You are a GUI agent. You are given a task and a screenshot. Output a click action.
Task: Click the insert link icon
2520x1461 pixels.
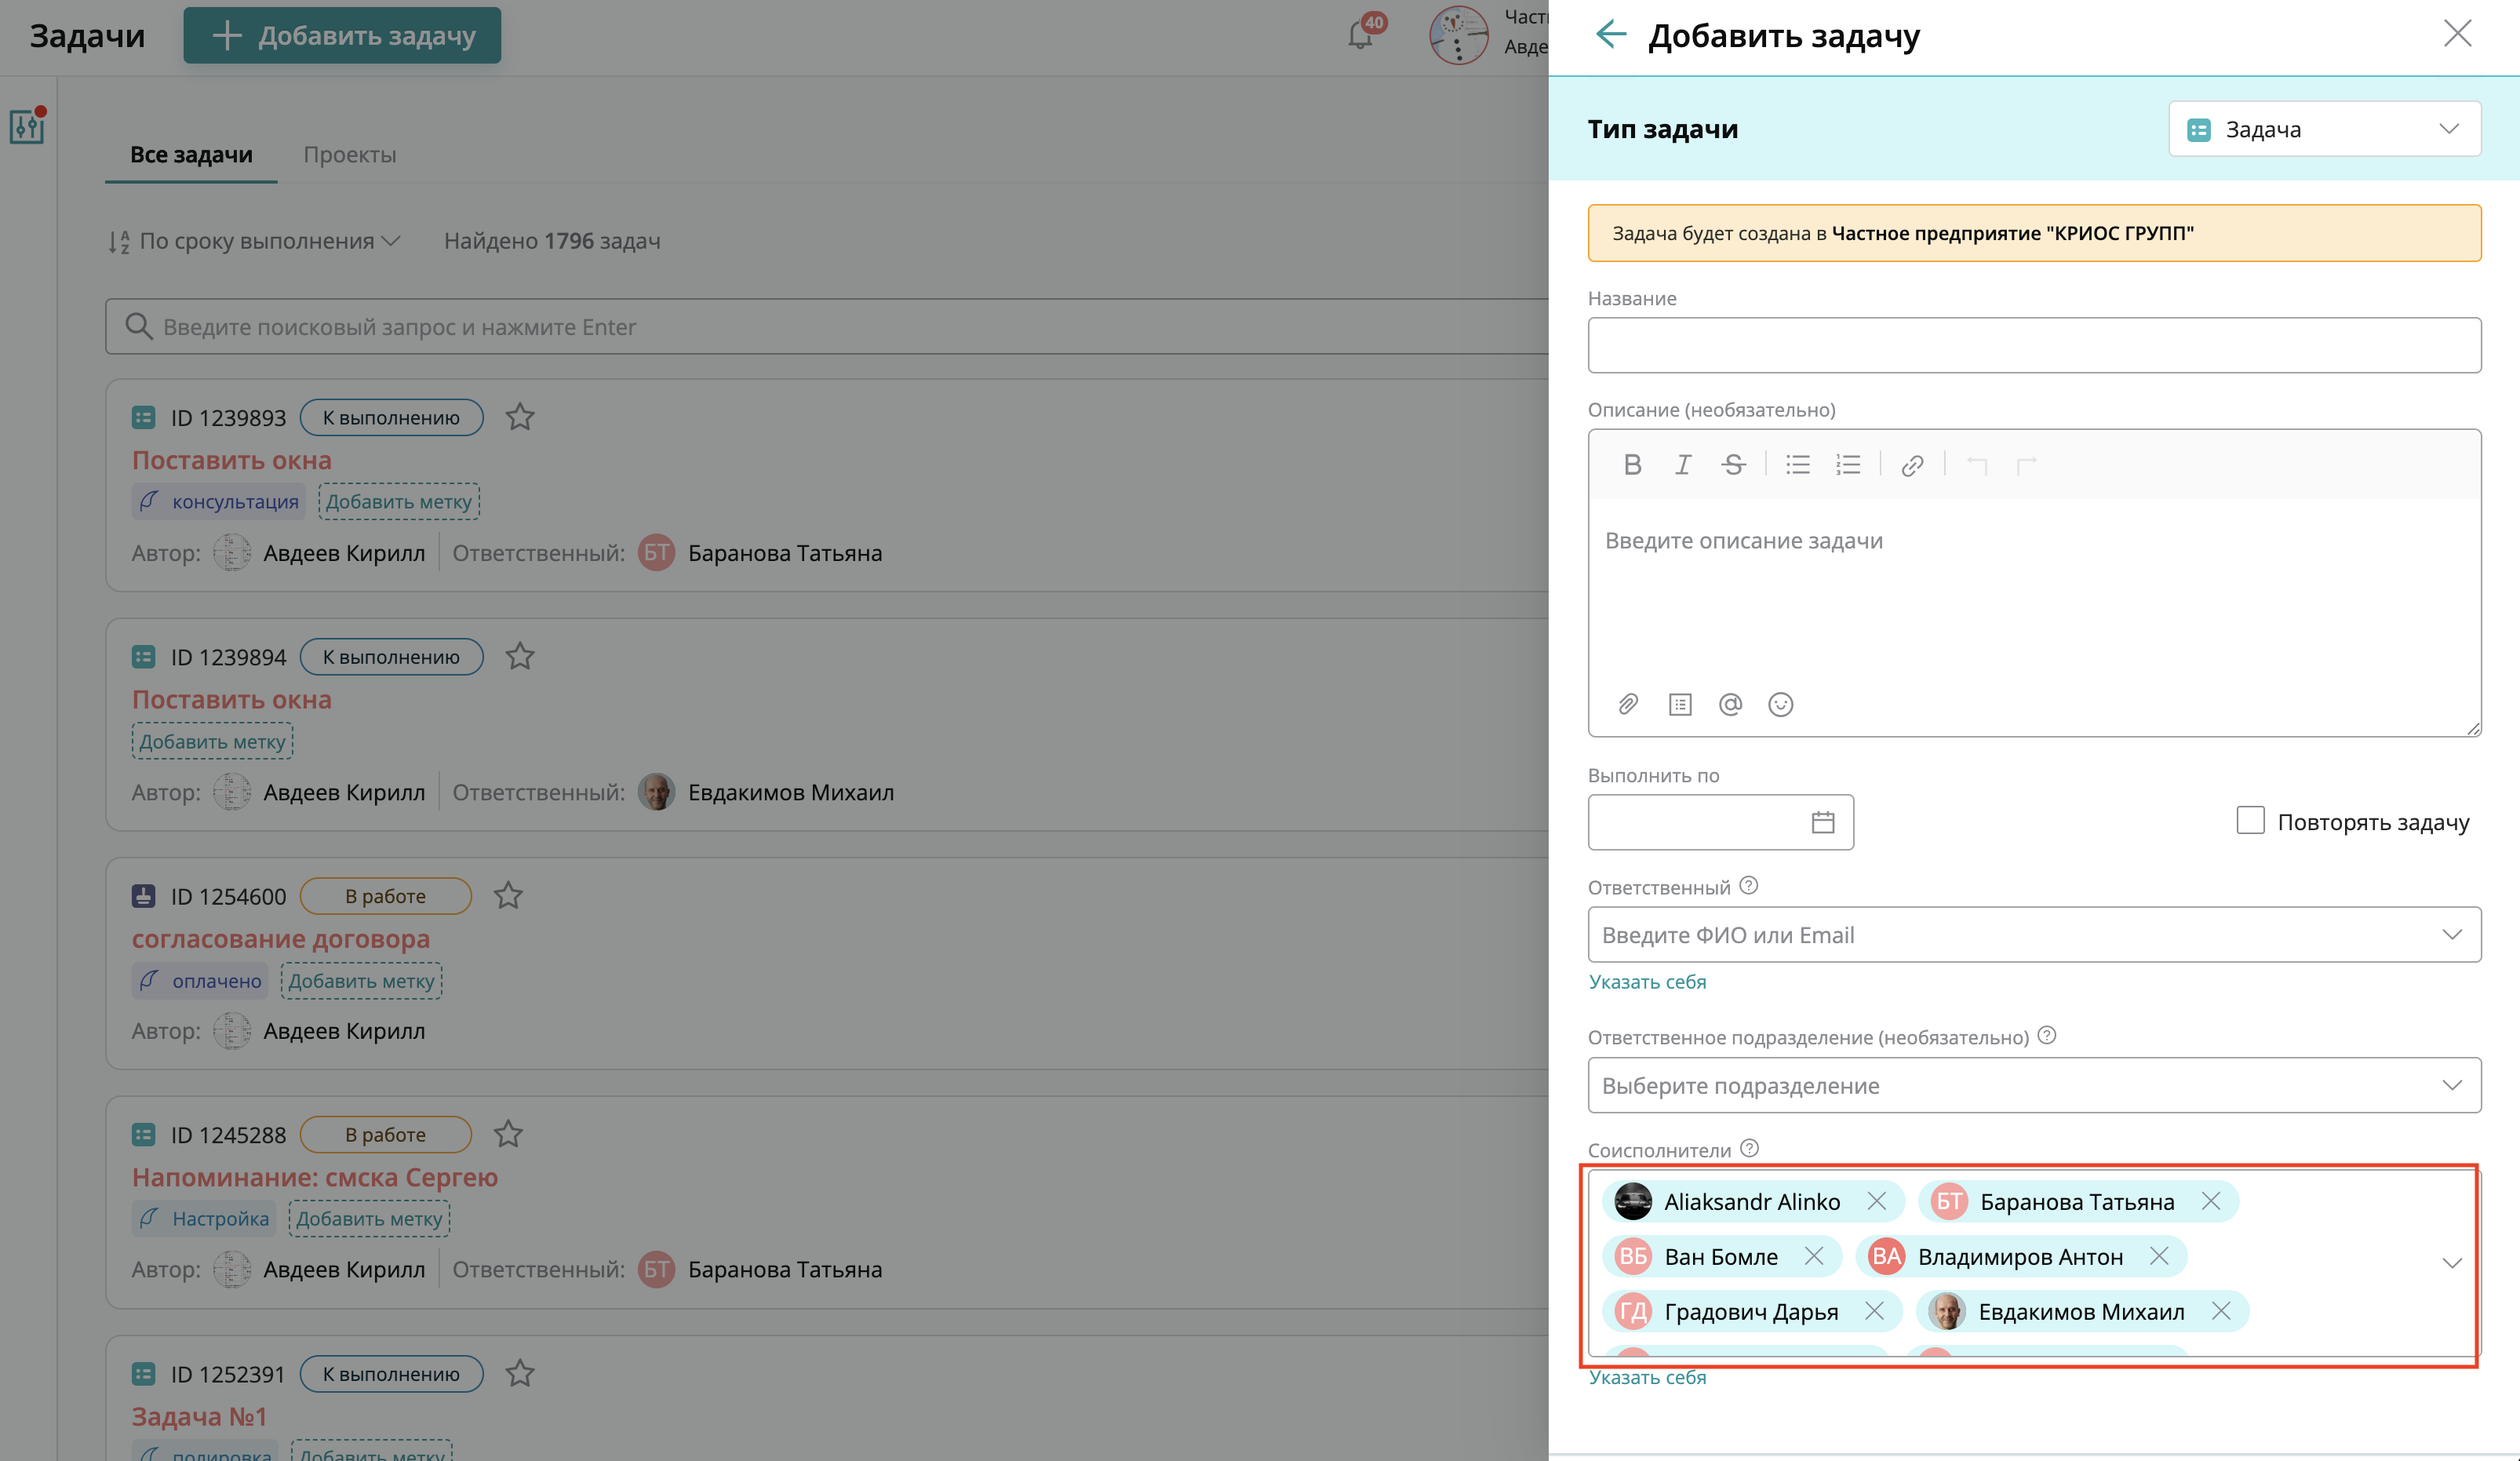pos(1912,465)
